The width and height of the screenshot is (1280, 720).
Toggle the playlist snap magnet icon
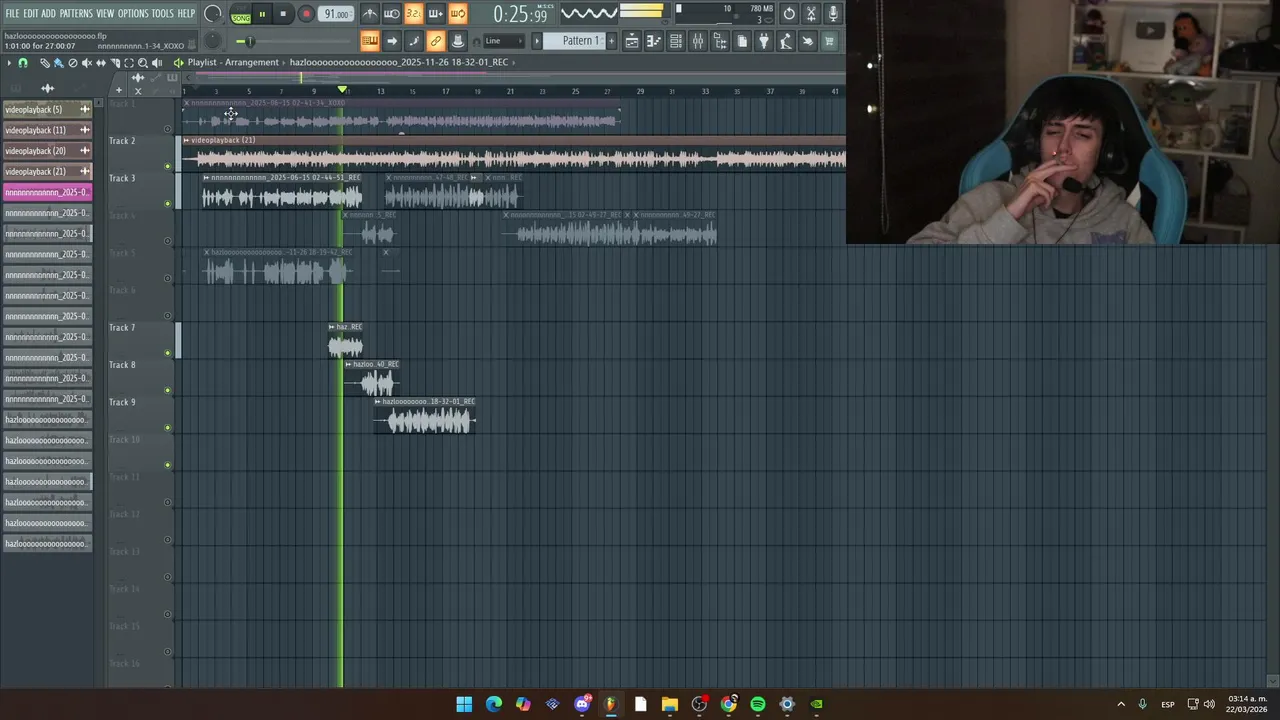tap(23, 63)
